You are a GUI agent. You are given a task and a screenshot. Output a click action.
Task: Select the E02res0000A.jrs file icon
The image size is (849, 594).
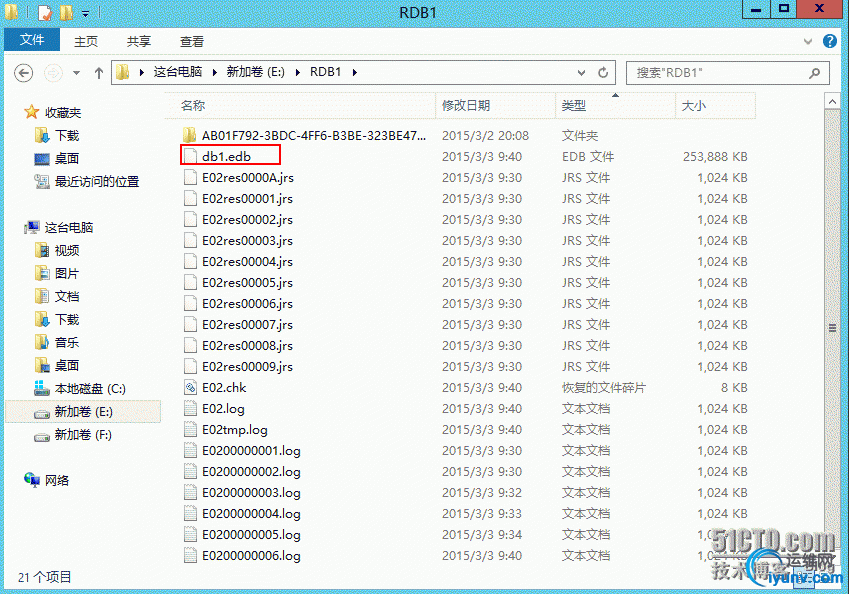click(190, 177)
